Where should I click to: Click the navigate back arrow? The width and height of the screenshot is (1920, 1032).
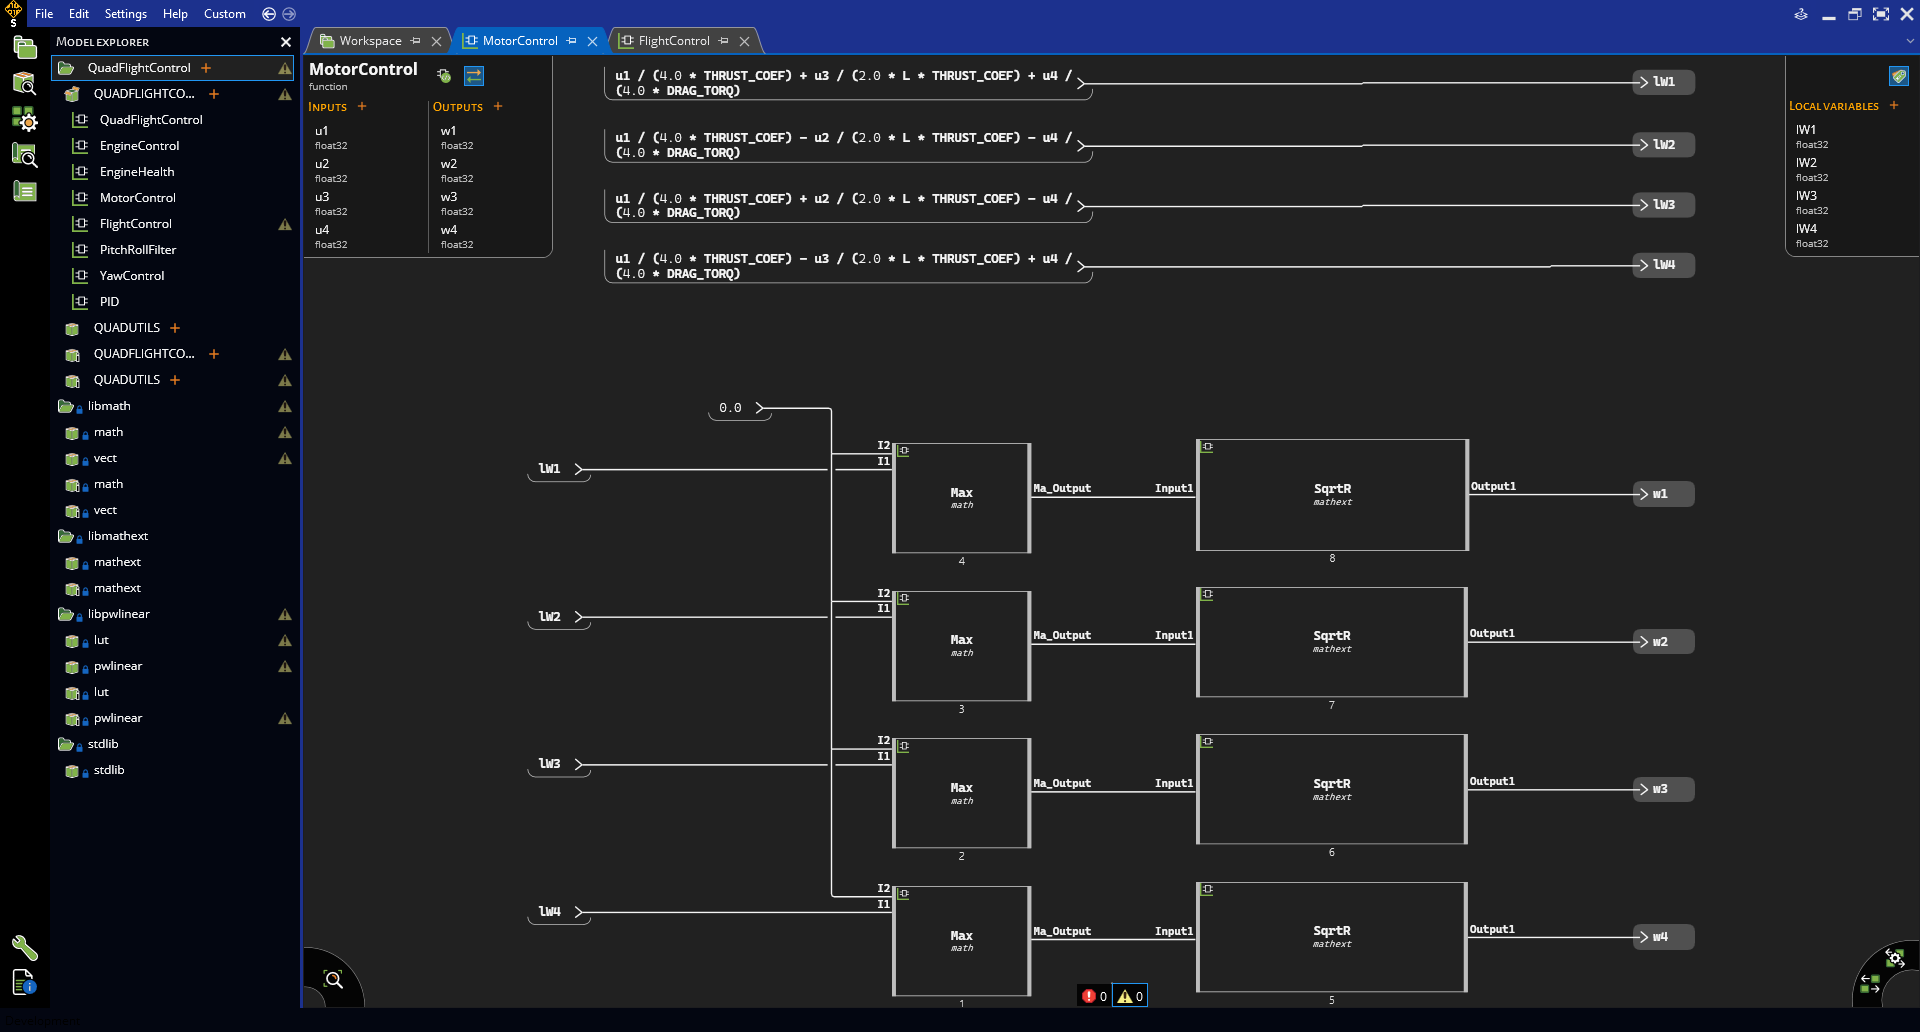click(269, 14)
